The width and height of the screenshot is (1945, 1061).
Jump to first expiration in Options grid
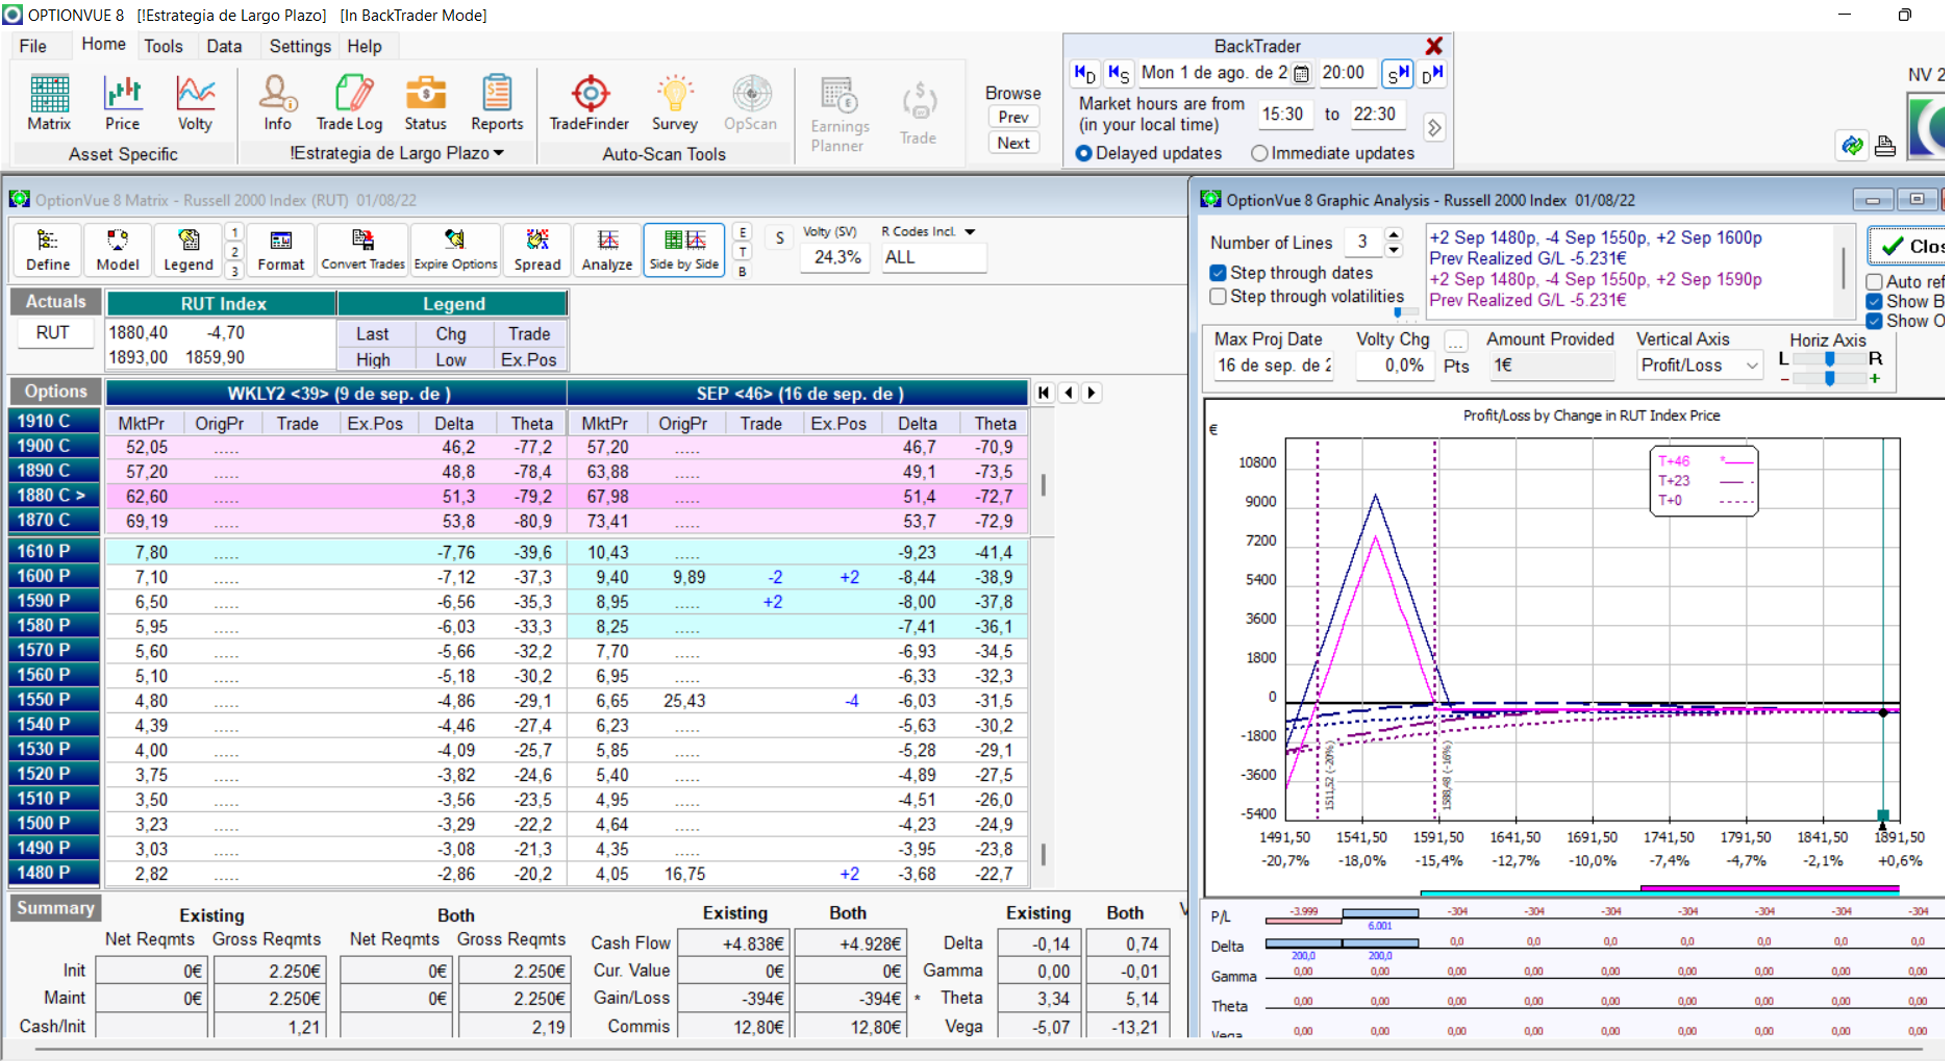click(1044, 393)
